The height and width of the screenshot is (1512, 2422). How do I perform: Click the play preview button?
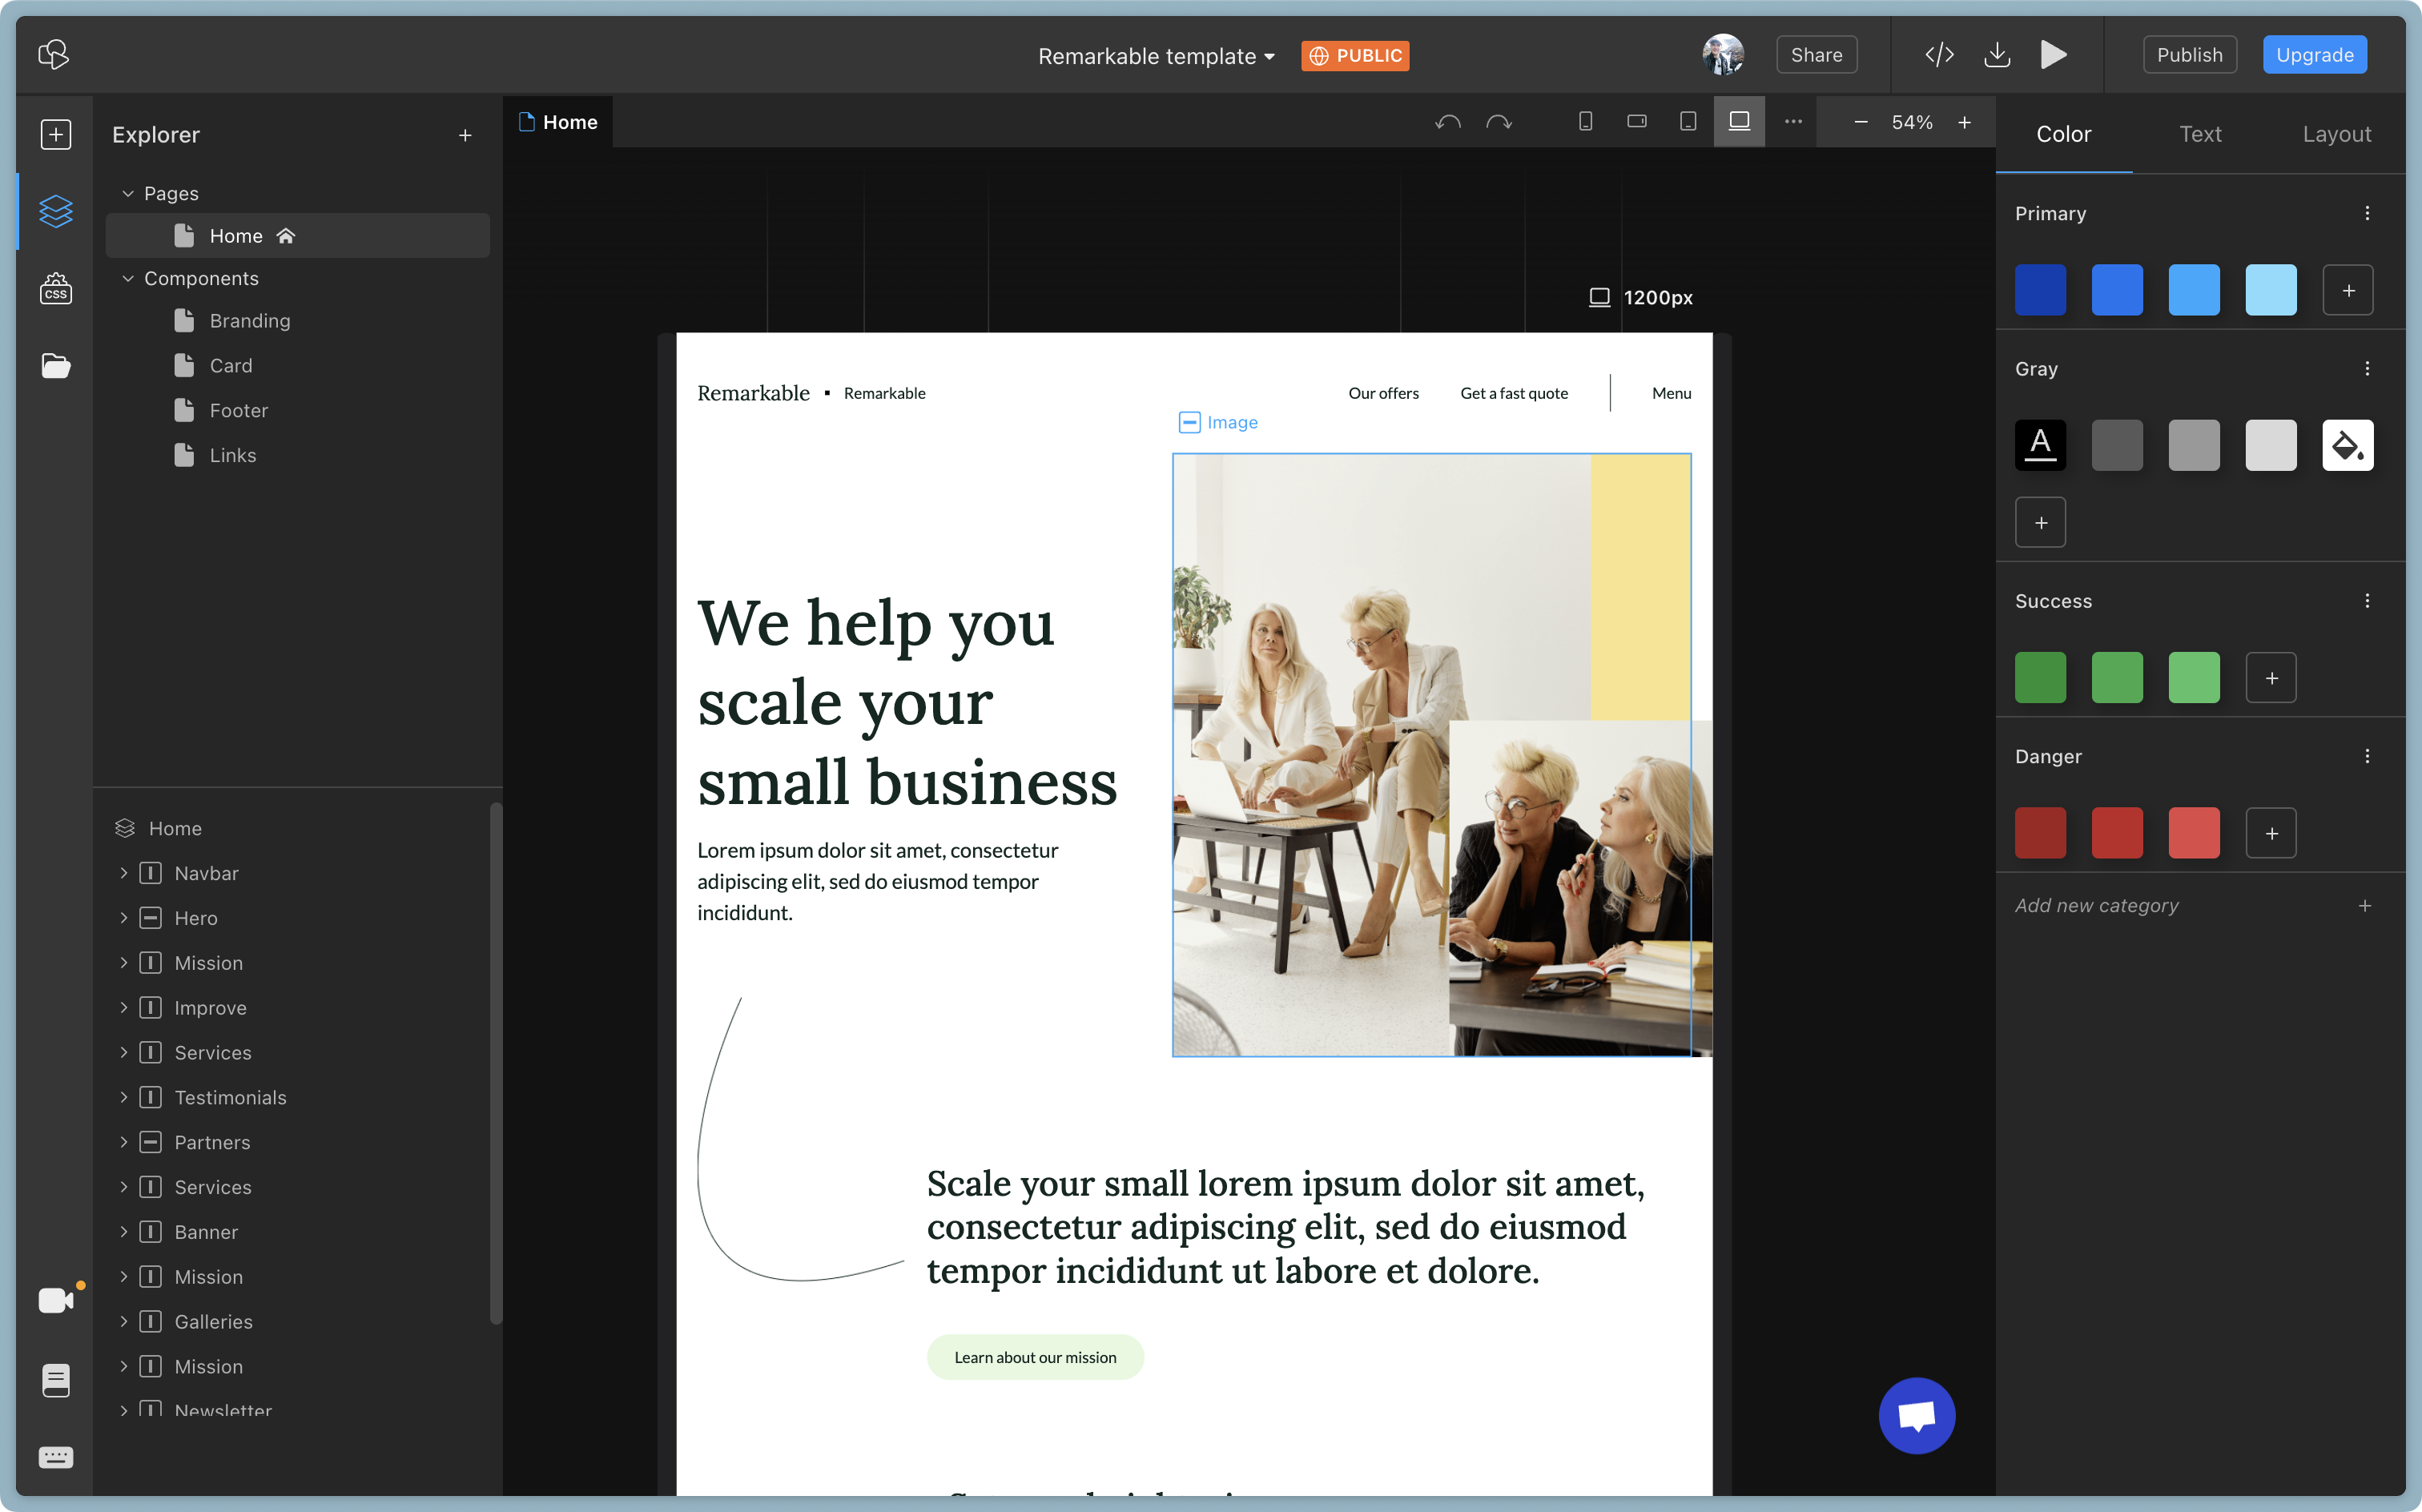point(2053,54)
